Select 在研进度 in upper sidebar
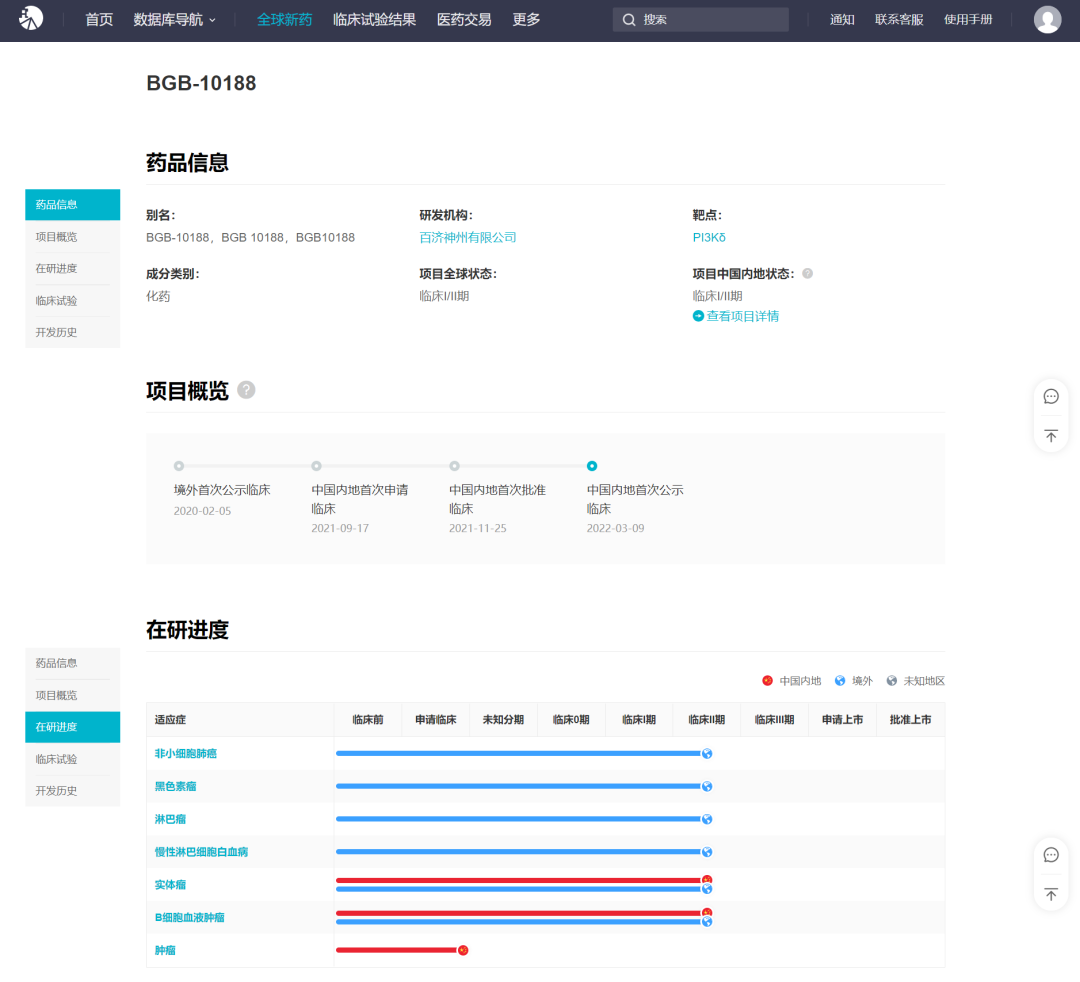The image size is (1080, 982). point(72,269)
